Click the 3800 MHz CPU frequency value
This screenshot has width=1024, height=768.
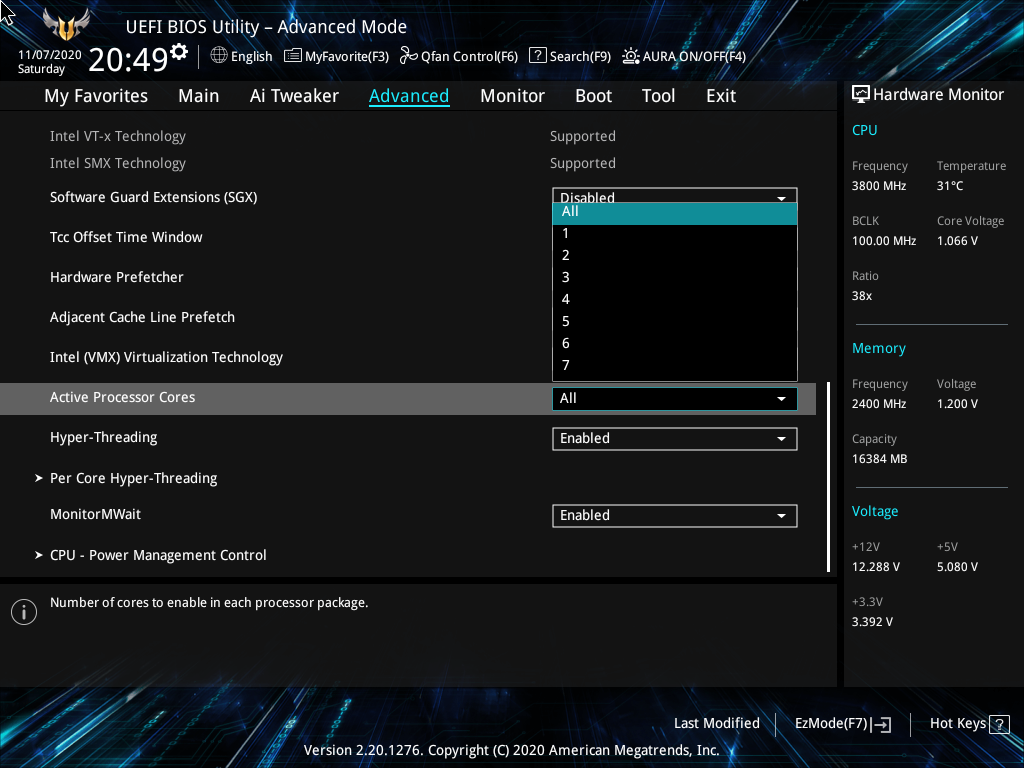tap(878, 186)
